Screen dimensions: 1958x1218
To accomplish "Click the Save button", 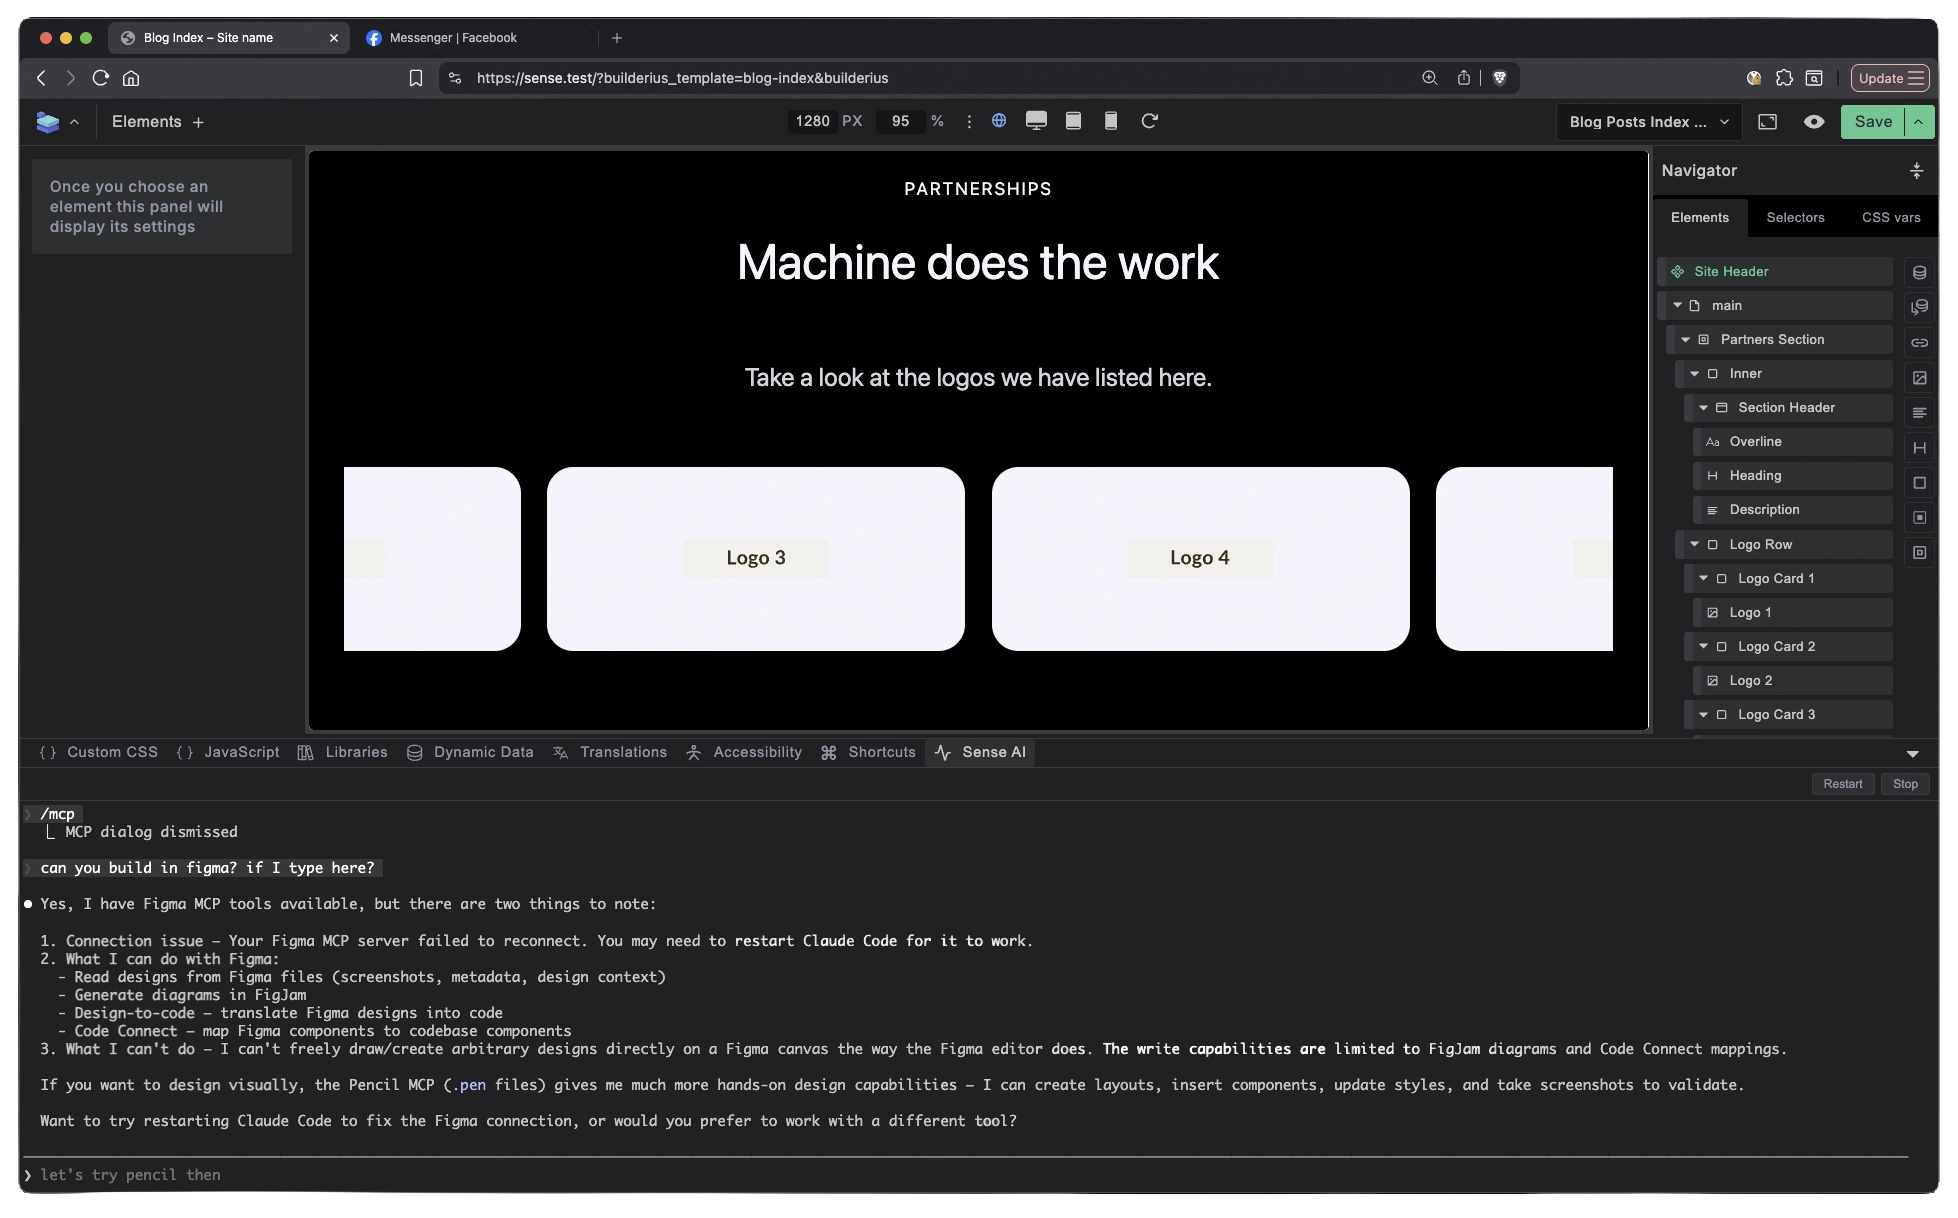I will coord(1871,121).
